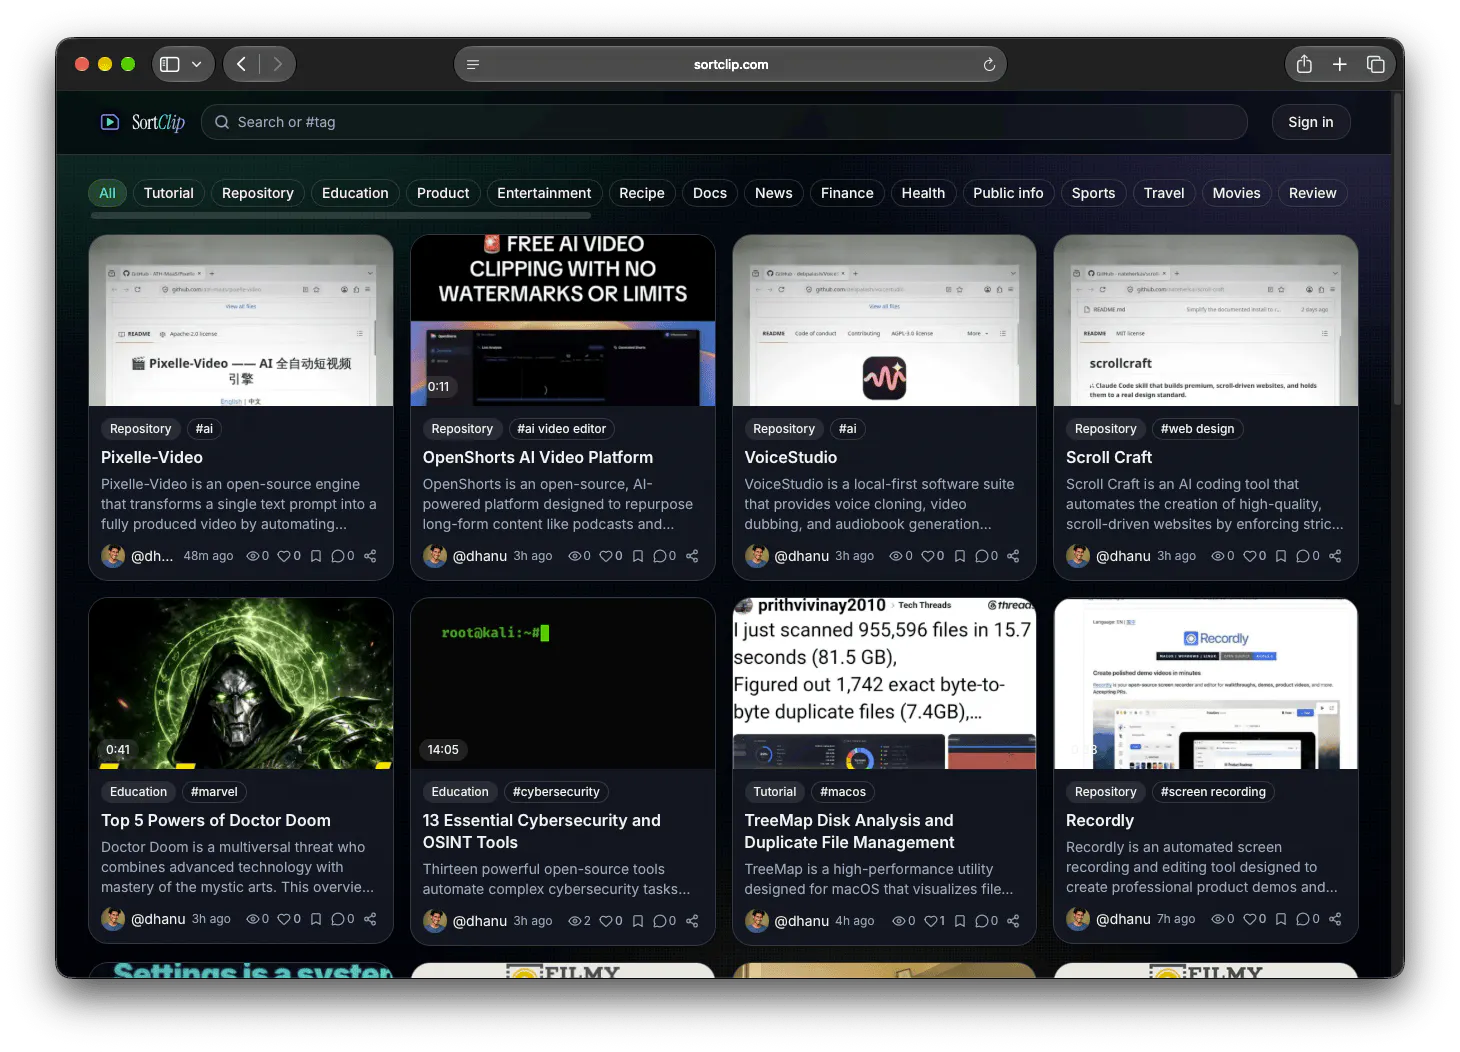Bookmark the OpenShorts AI Video Platform card
Image resolution: width=1460 pixels, height=1052 pixels.
(638, 556)
